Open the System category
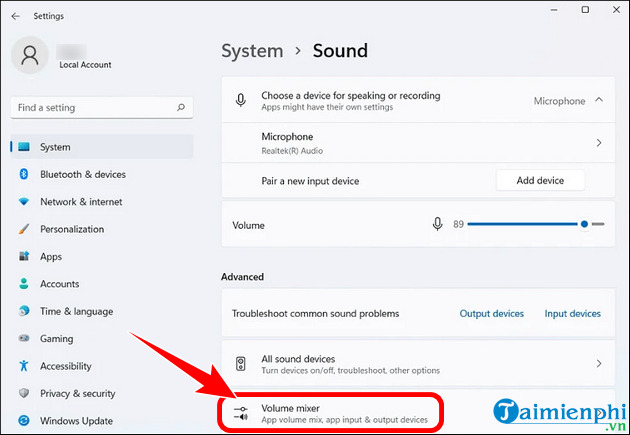Viewport: 630px width, 435px height. coord(102,147)
